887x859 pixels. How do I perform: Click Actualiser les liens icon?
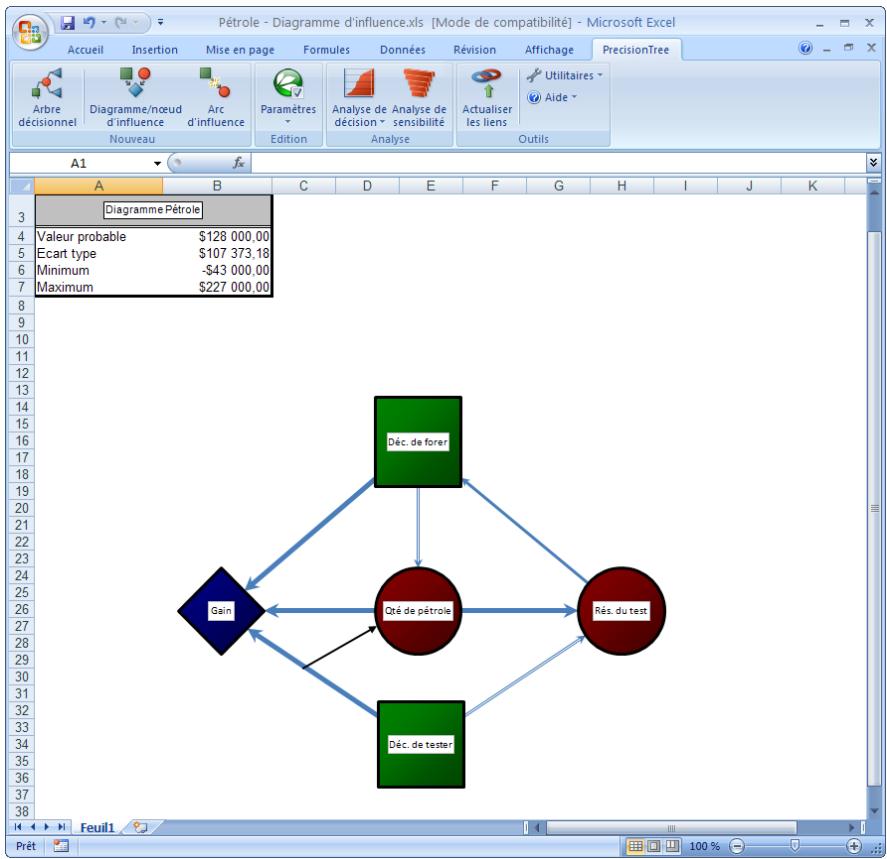coord(487,87)
